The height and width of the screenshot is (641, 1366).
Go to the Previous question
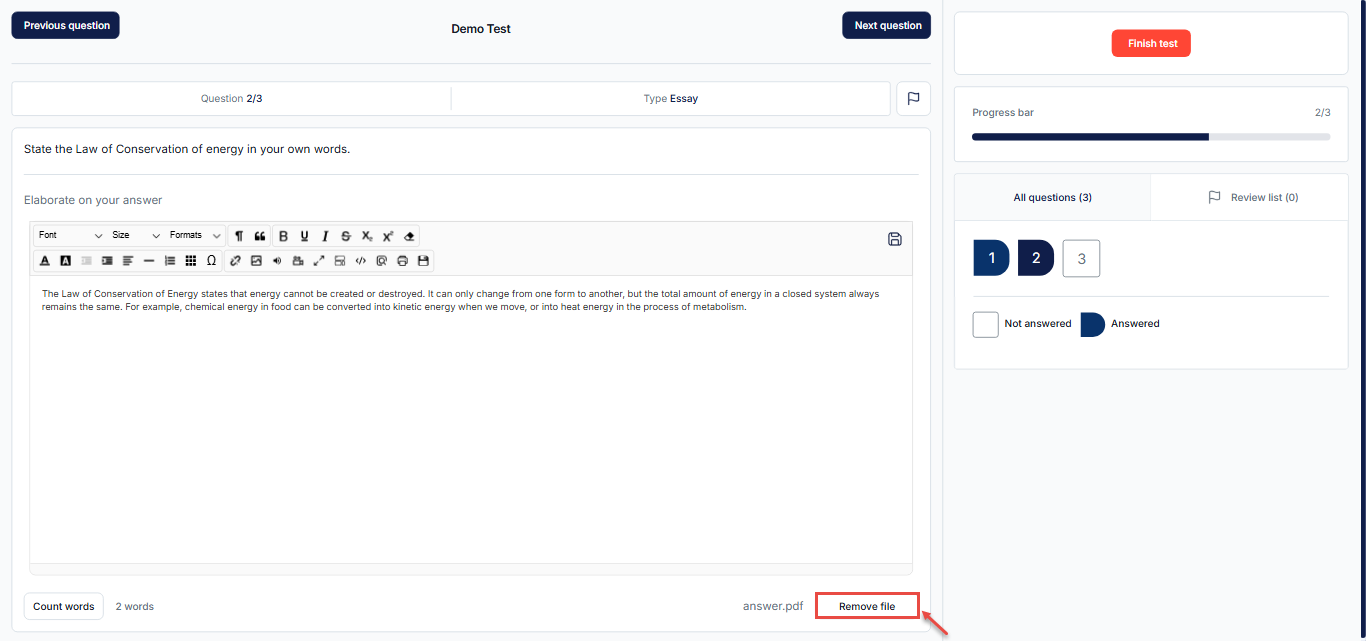[x=66, y=25]
